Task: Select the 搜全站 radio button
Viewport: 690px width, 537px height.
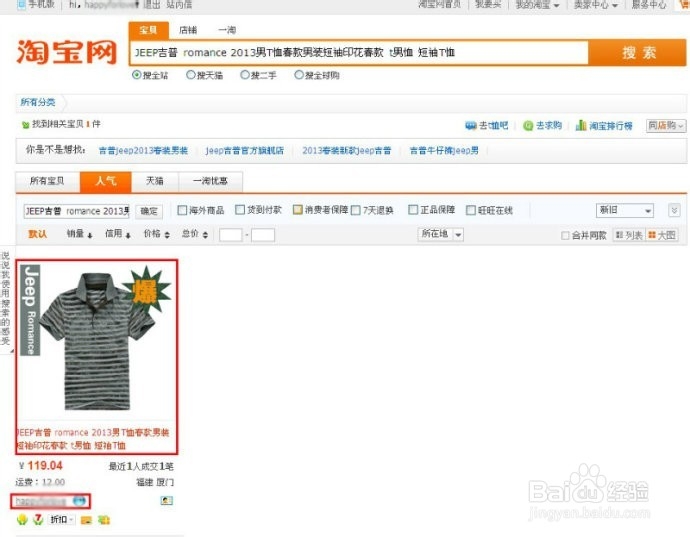Action: click(136, 75)
